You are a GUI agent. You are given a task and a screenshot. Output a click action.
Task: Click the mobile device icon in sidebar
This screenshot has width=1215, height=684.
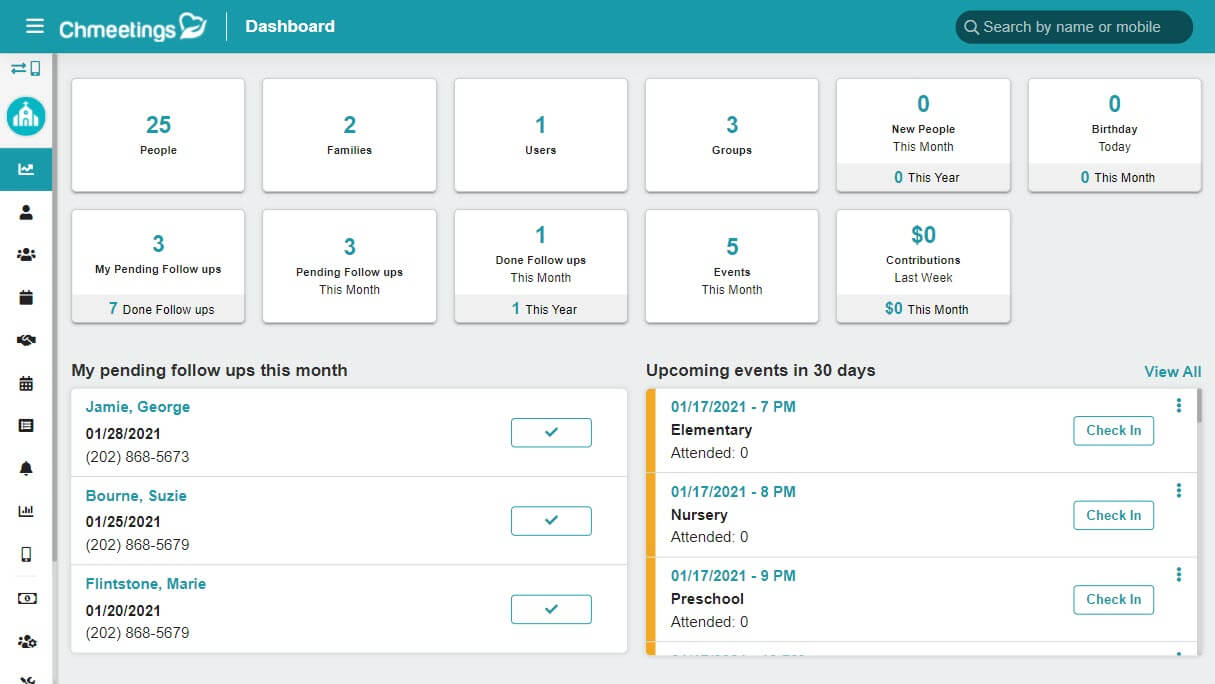point(26,554)
